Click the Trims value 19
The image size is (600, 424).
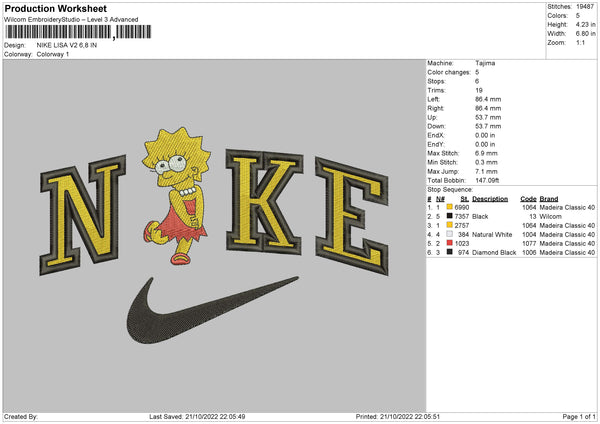point(479,90)
